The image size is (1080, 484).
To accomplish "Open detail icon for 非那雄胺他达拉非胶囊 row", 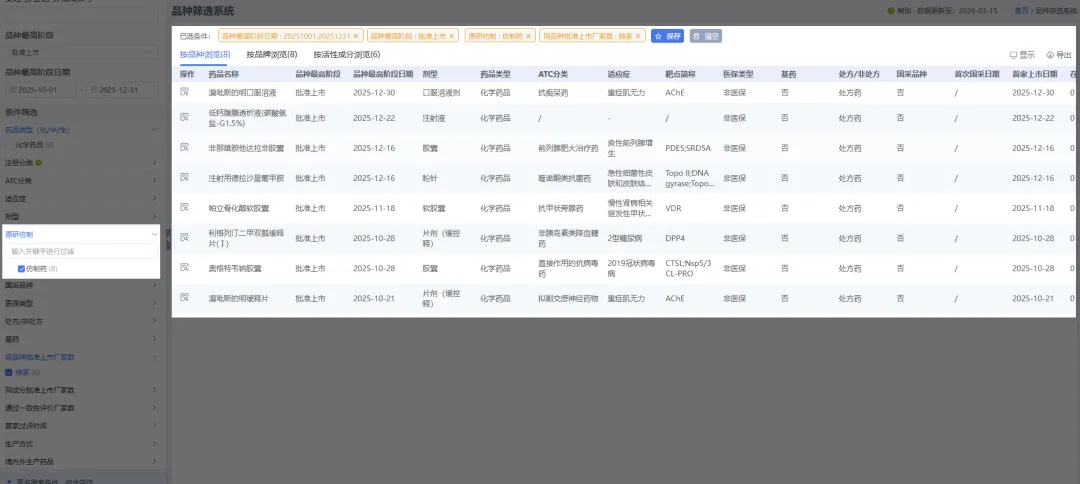I will tap(184, 147).
